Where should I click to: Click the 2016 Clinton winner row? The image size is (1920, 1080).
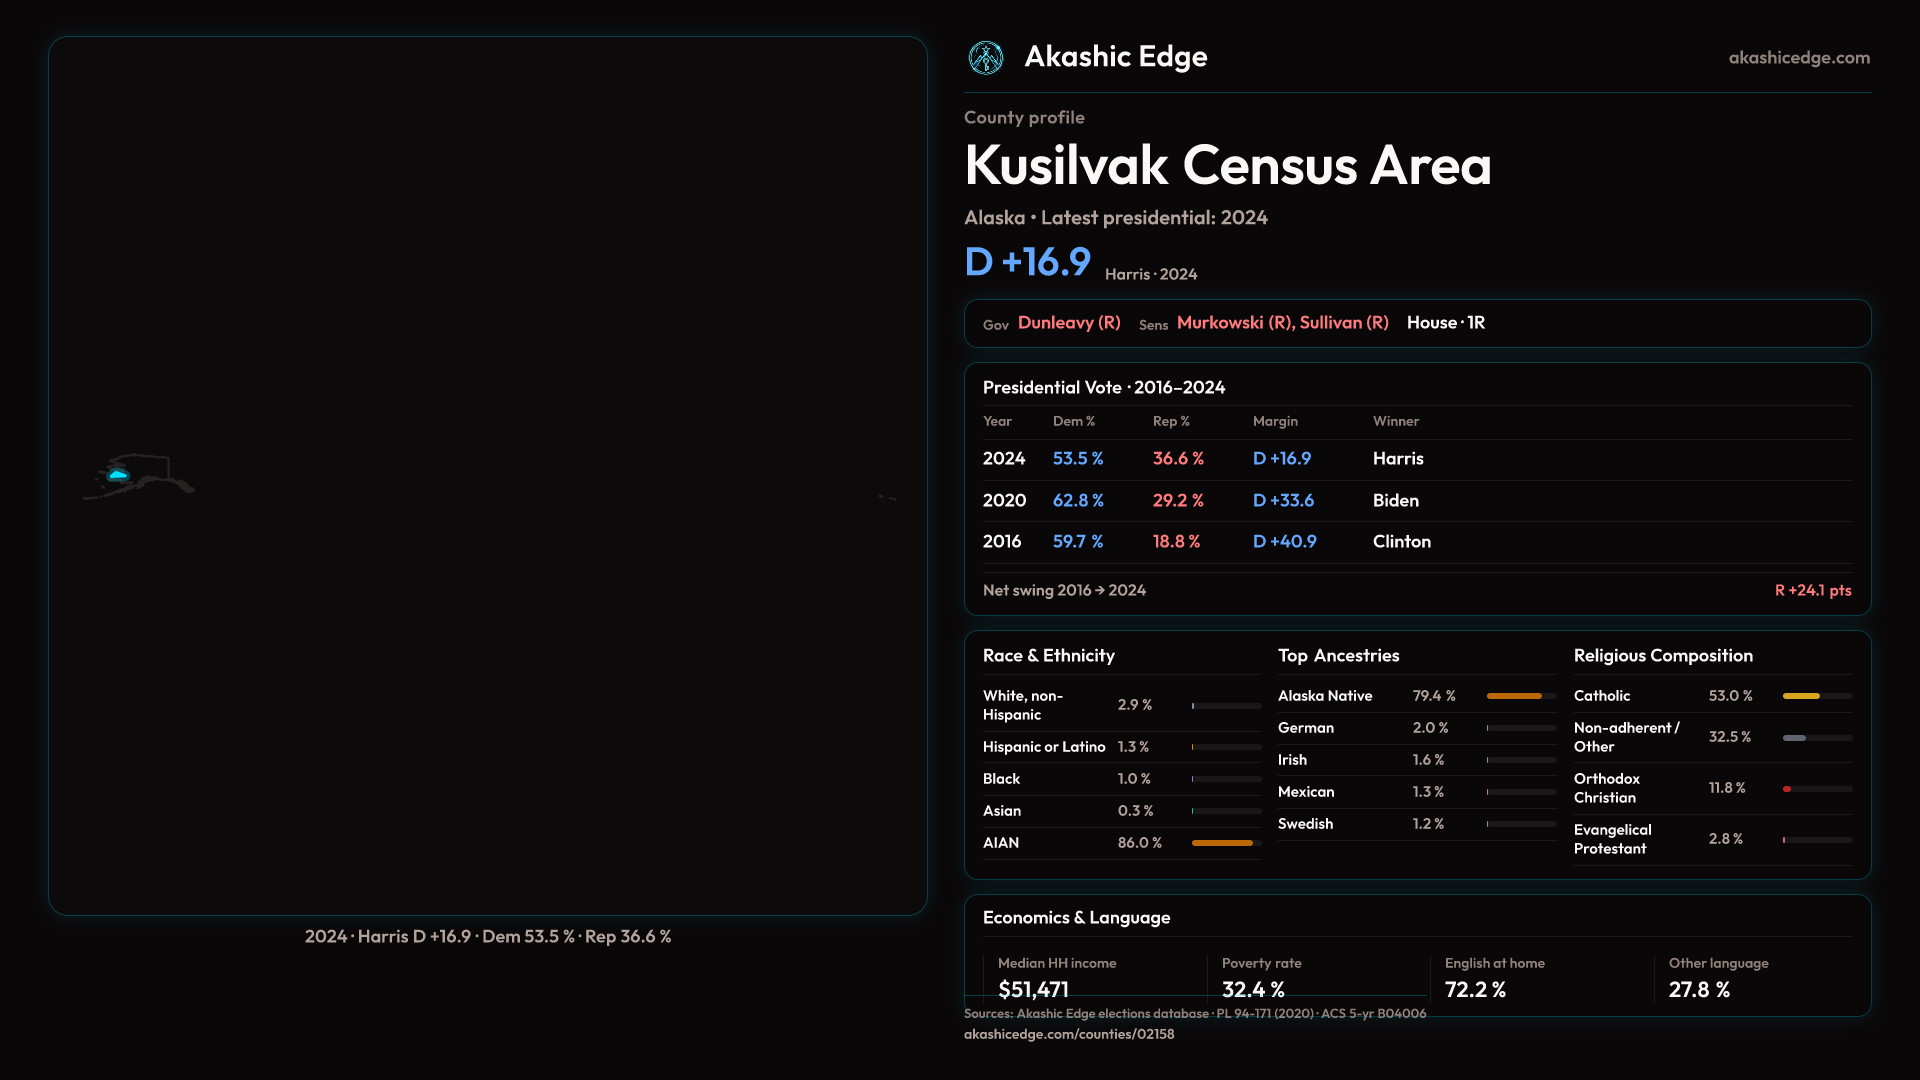click(x=1401, y=542)
